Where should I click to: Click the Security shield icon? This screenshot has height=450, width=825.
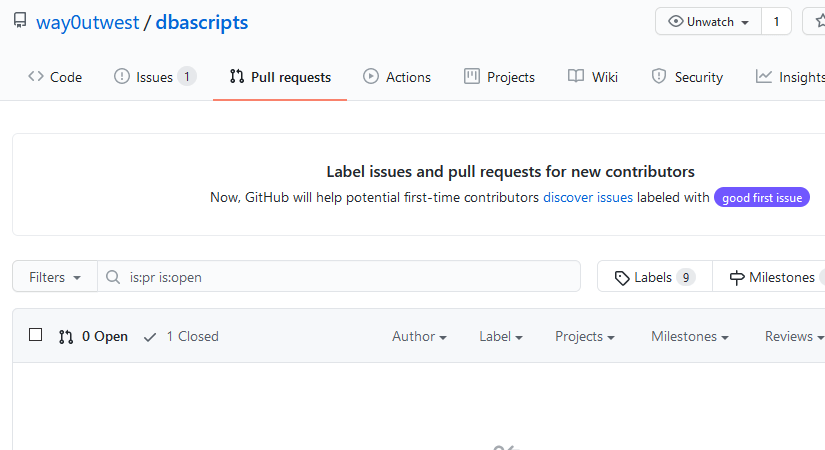pyautogui.click(x=659, y=77)
